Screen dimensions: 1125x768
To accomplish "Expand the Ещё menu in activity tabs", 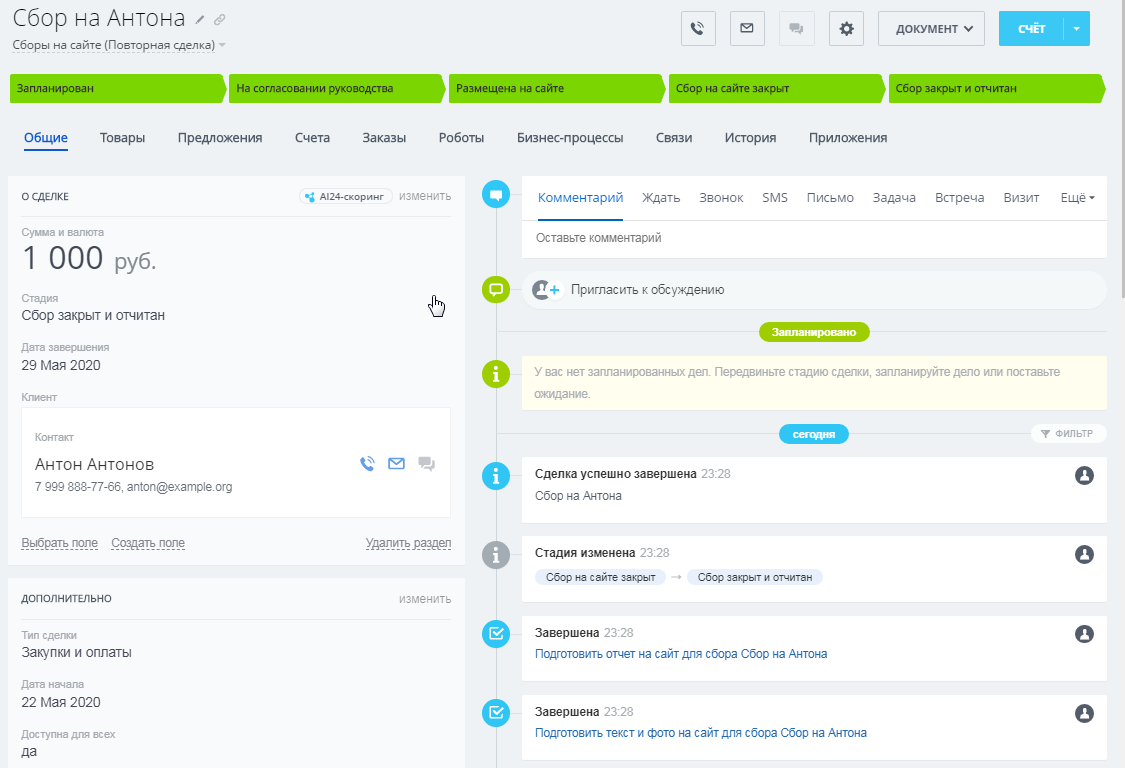I will pyautogui.click(x=1077, y=198).
